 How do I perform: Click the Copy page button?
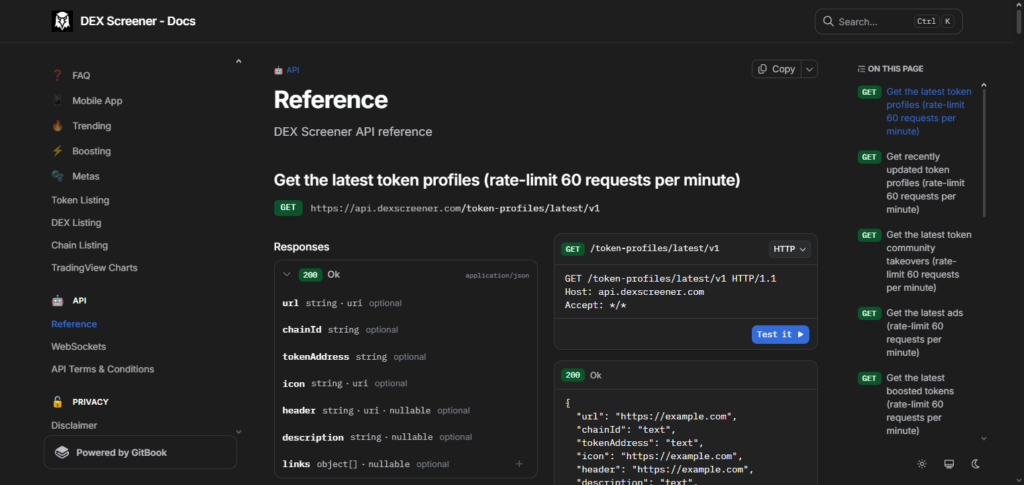[x=776, y=69]
